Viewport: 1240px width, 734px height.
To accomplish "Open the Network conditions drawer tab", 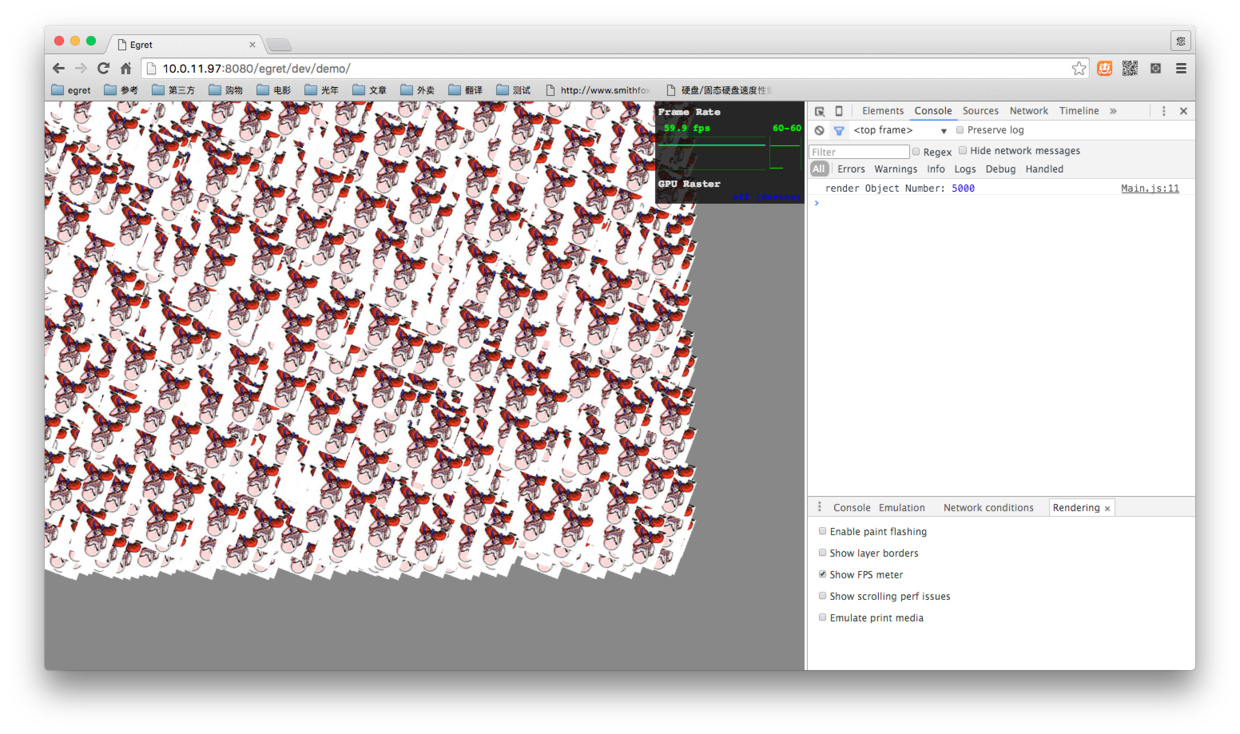I will (x=988, y=508).
